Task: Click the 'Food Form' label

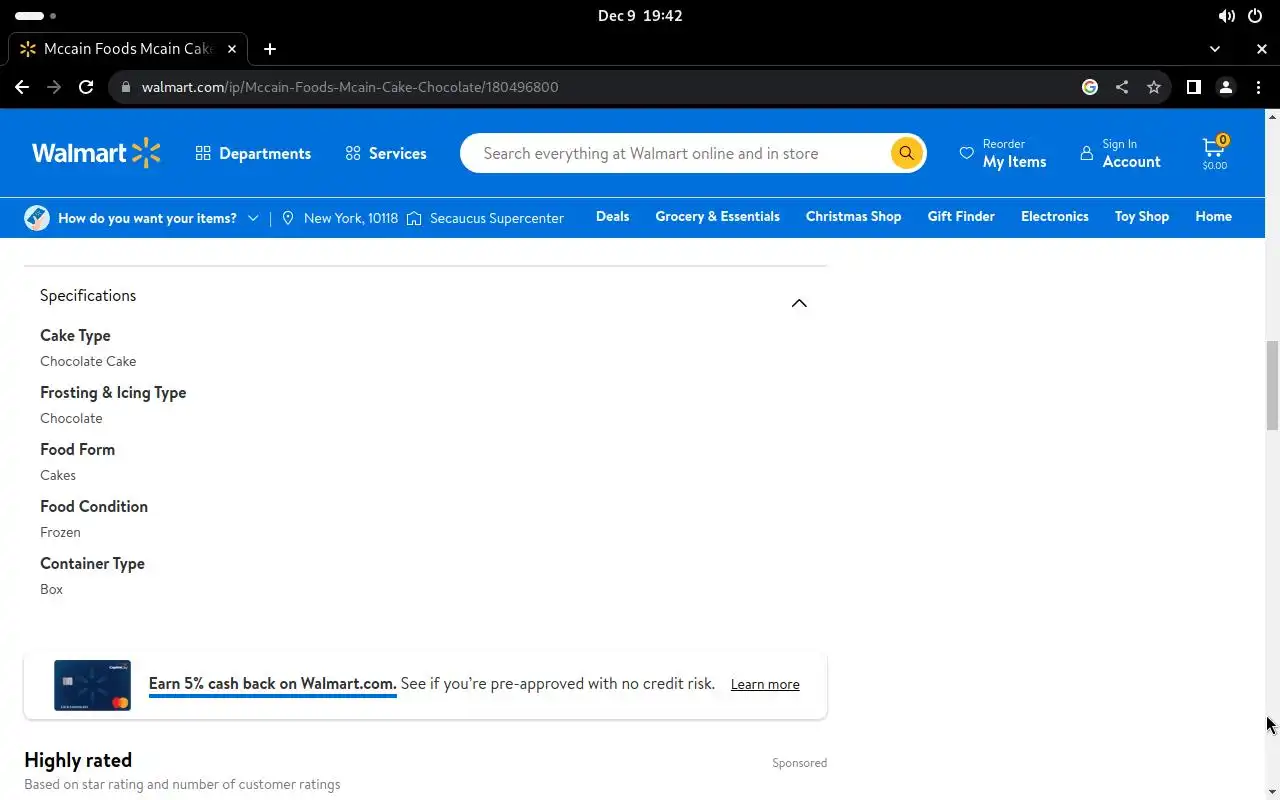Action: tap(77, 449)
